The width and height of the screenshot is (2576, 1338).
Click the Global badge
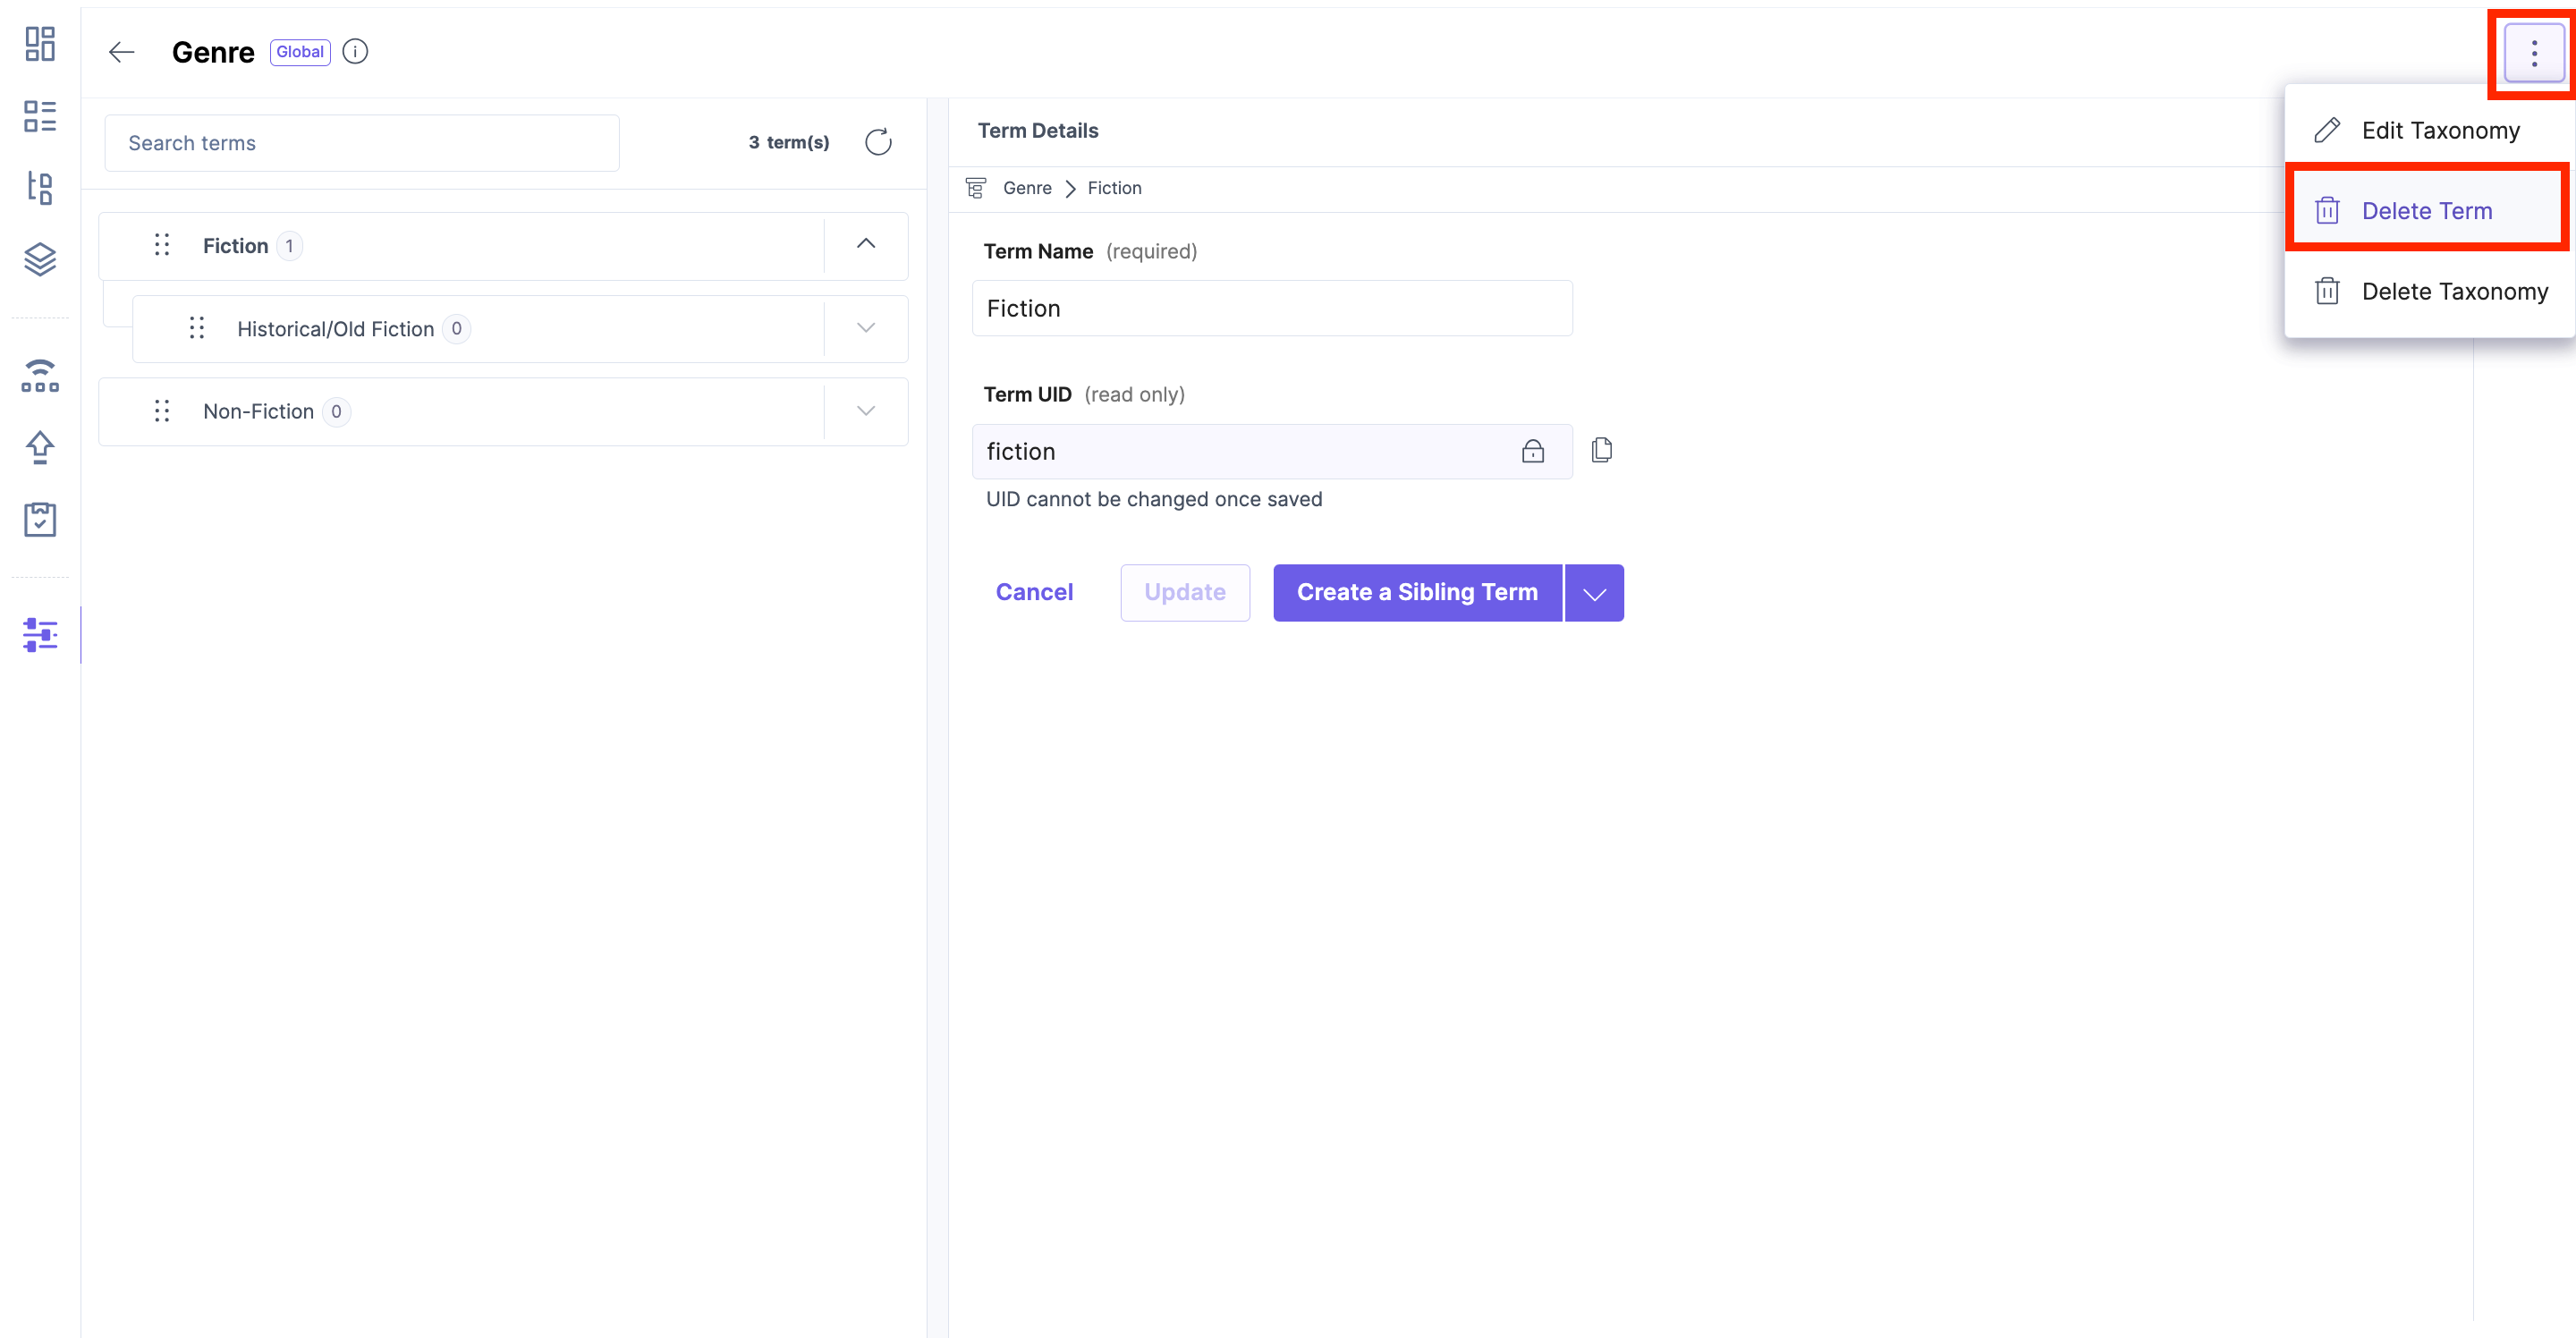tap(300, 52)
